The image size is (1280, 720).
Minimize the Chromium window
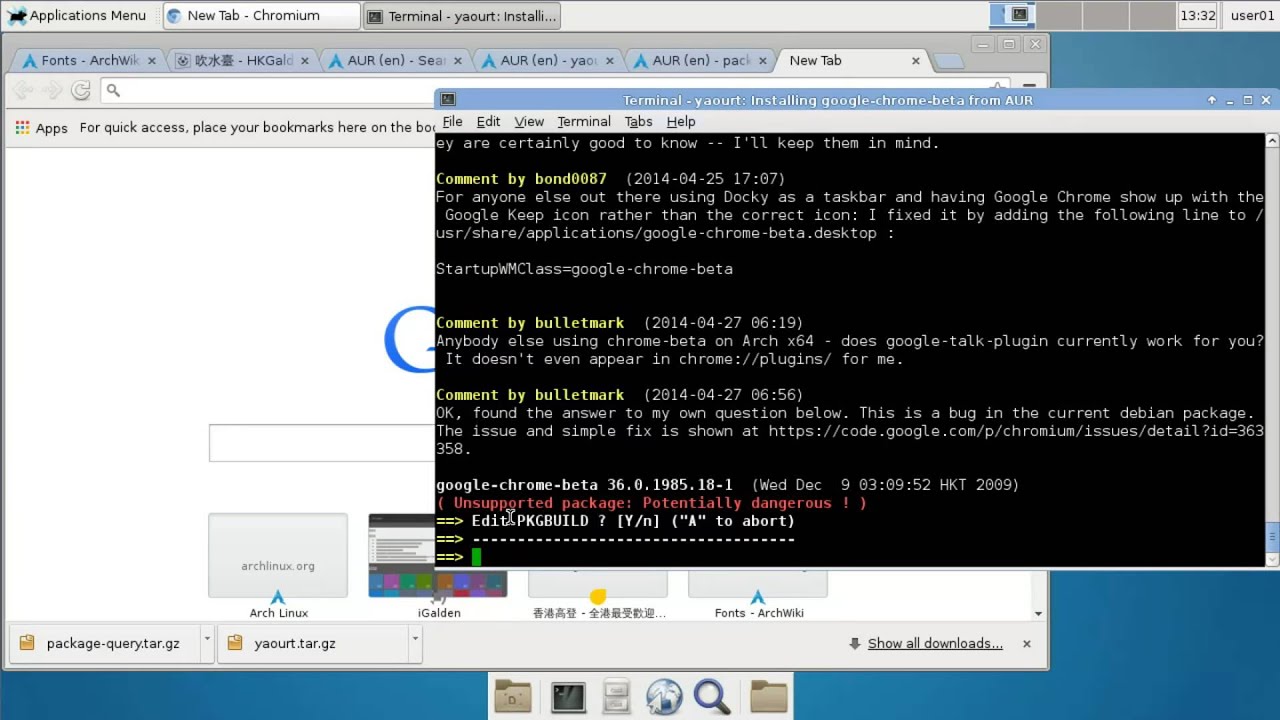coord(983,44)
